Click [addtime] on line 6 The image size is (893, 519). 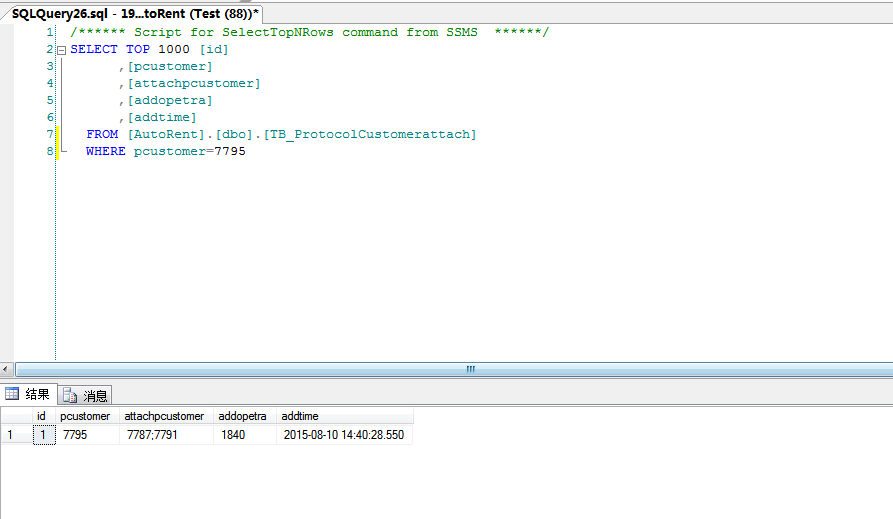click(x=162, y=117)
